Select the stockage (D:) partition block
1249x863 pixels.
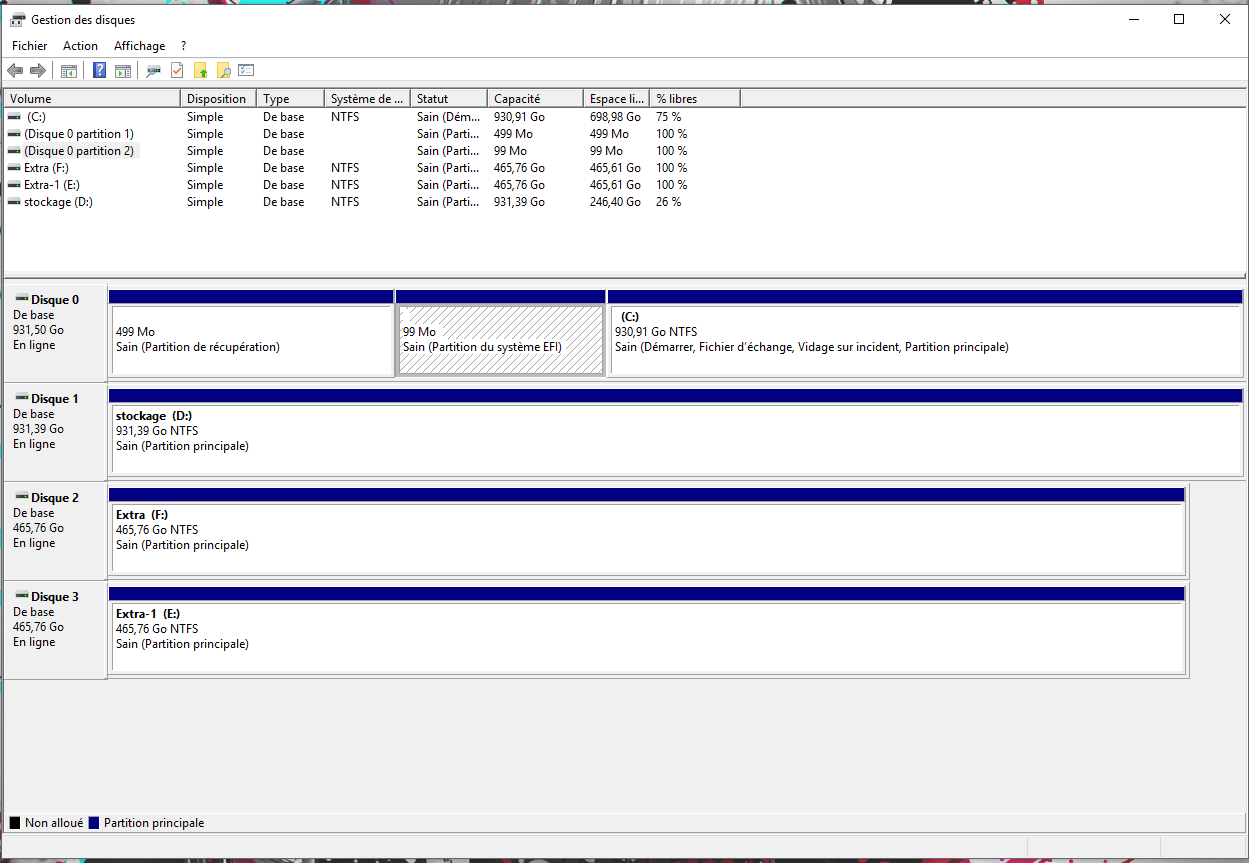[x=675, y=432]
